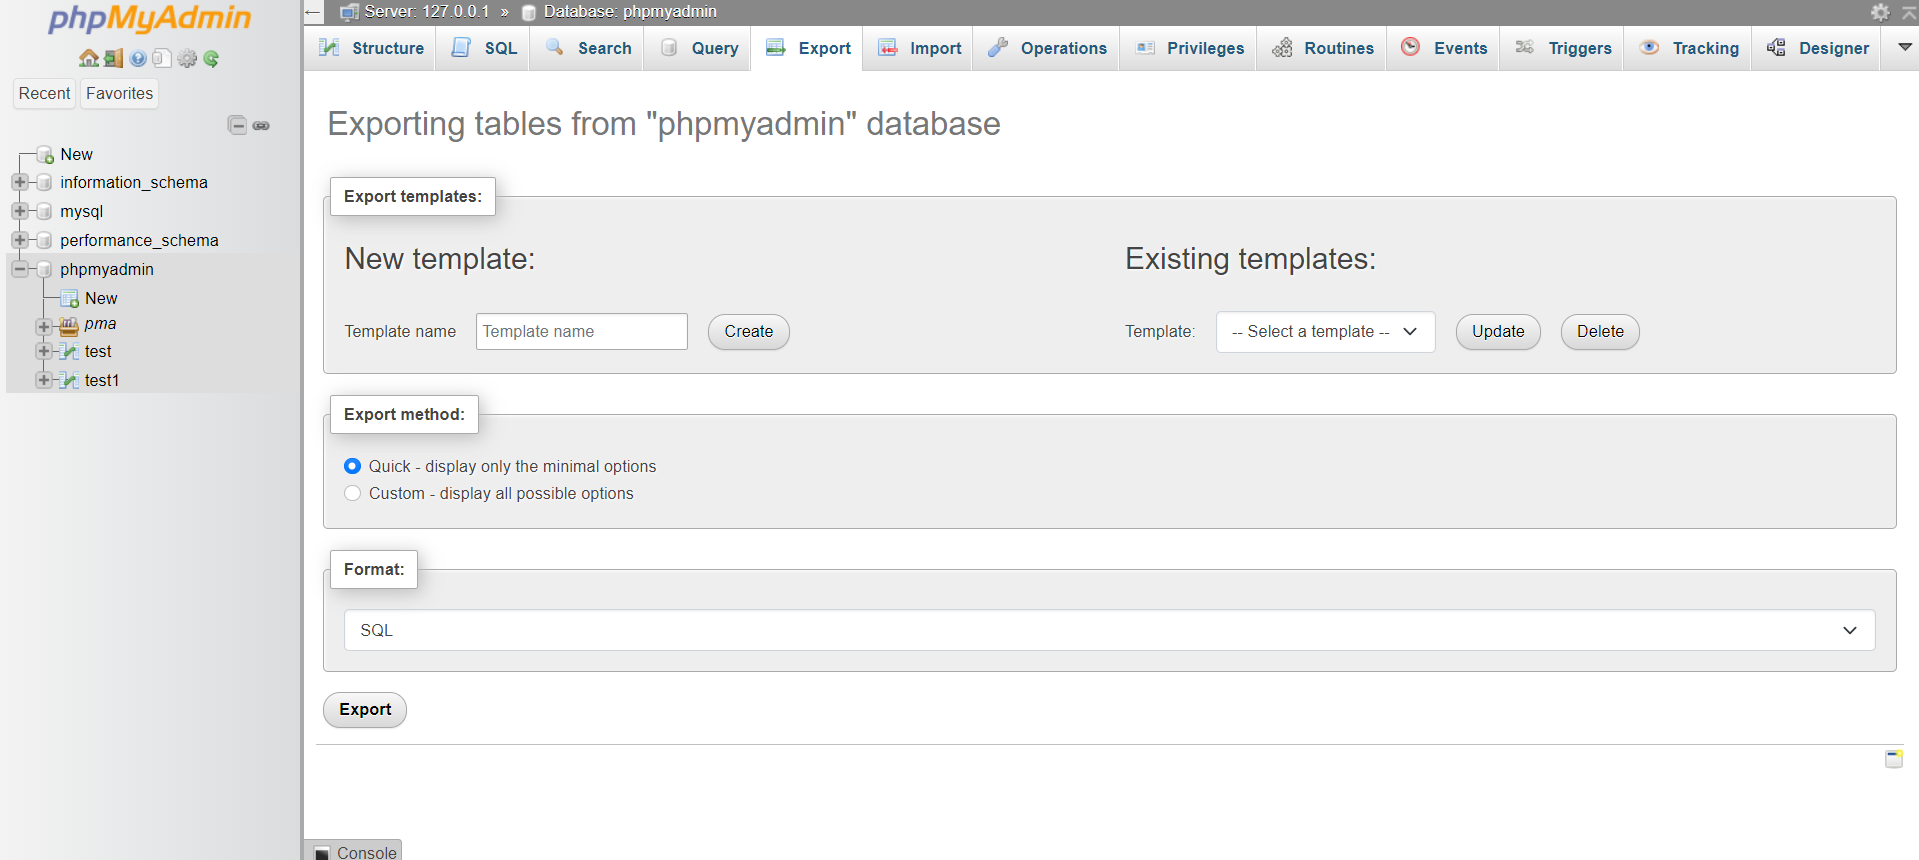This screenshot has width=1919, height=860.
Task: Unlink navigation from main panel icon
Action: pyautogui.click(x=261, y=125)
